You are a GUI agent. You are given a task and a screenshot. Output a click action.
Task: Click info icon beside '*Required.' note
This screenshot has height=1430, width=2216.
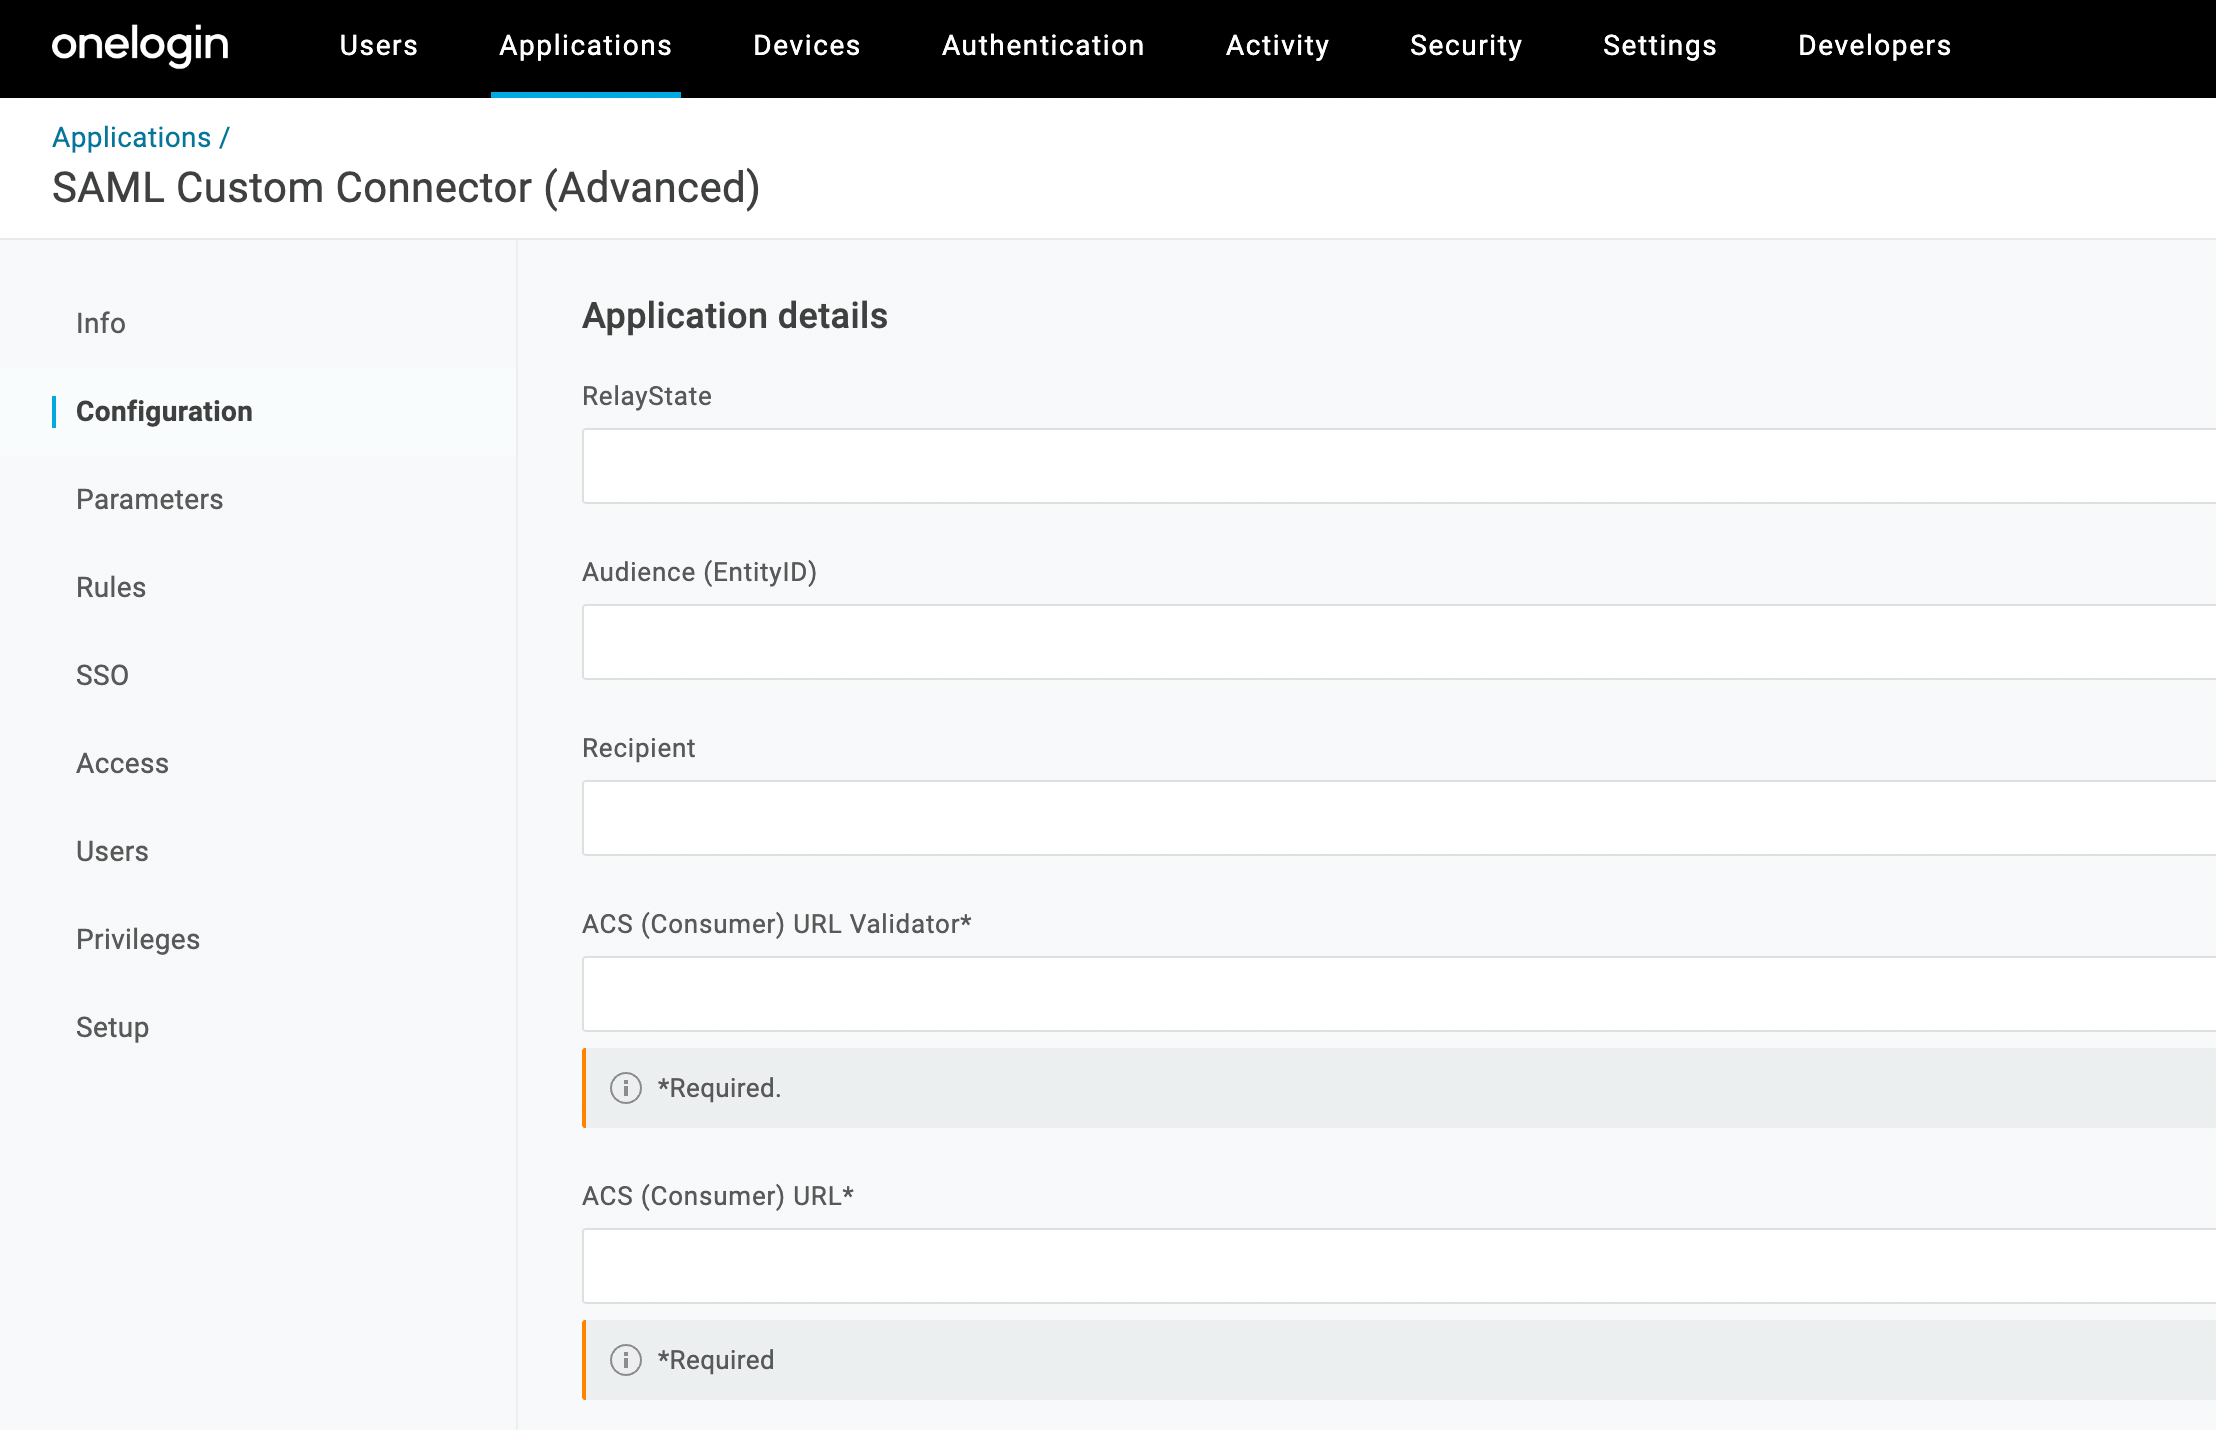coord(626,1088)
